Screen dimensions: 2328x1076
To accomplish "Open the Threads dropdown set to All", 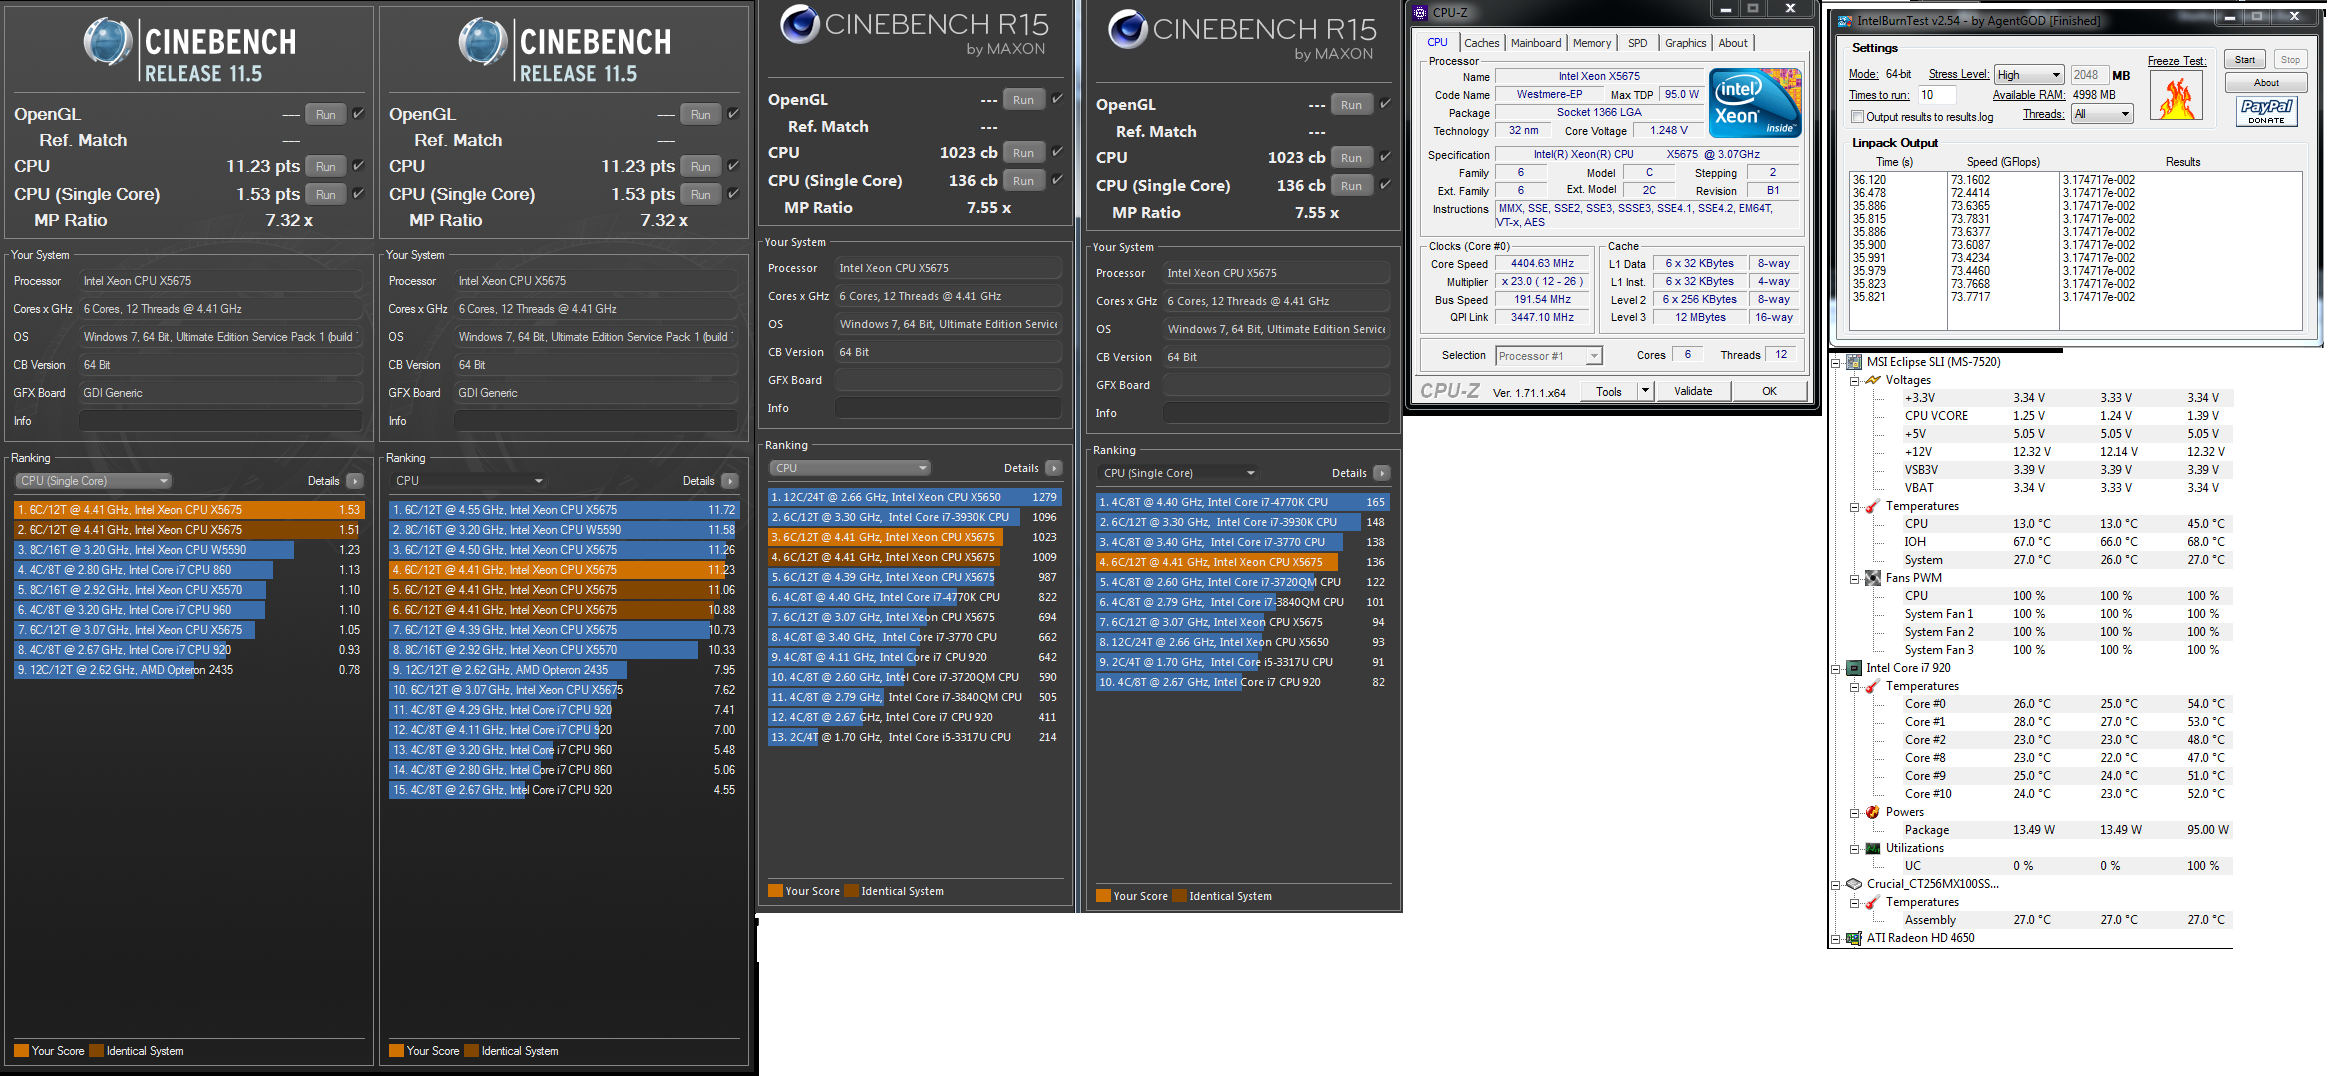I will pos(2102,114).
